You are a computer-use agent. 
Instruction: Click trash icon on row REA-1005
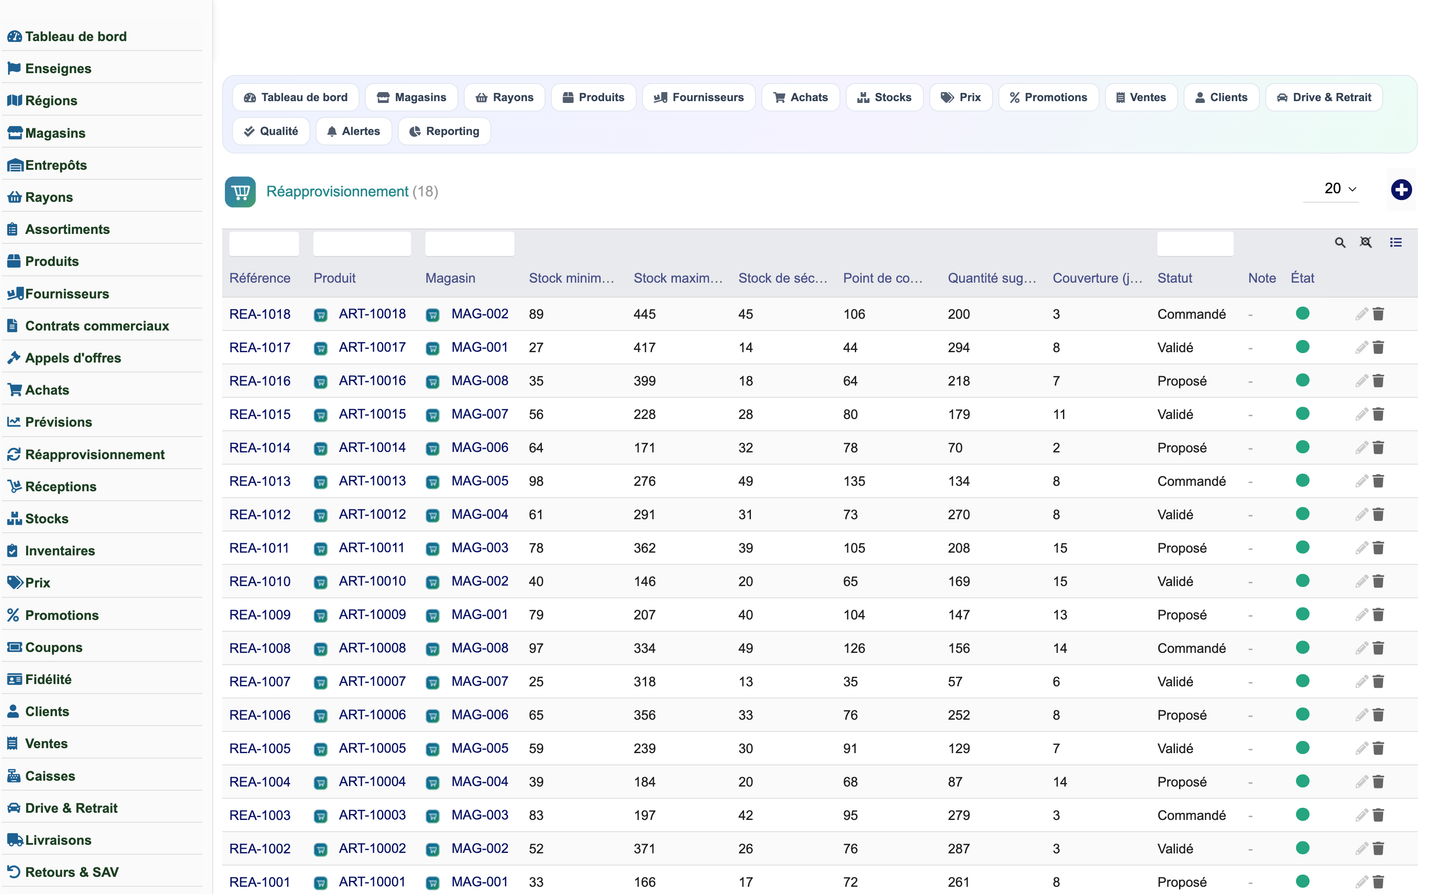tap(1378, 748)
